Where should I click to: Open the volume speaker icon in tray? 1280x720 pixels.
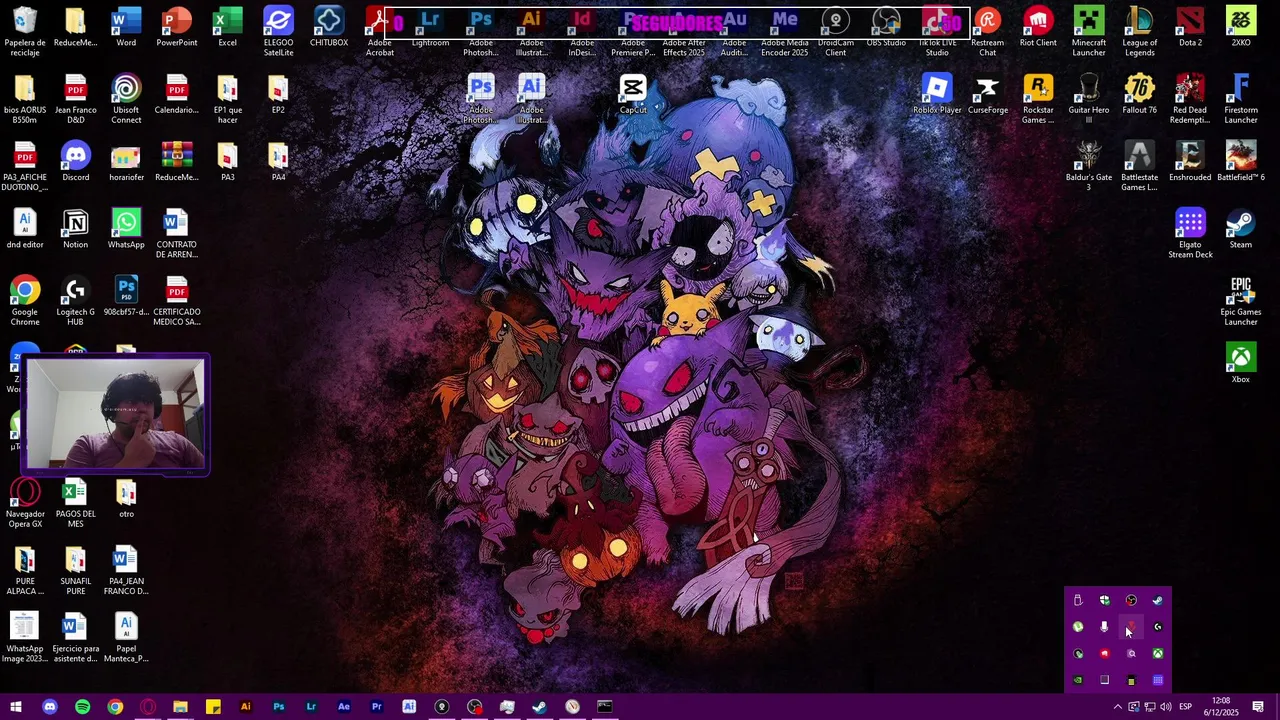click(x=1166, y=707)
